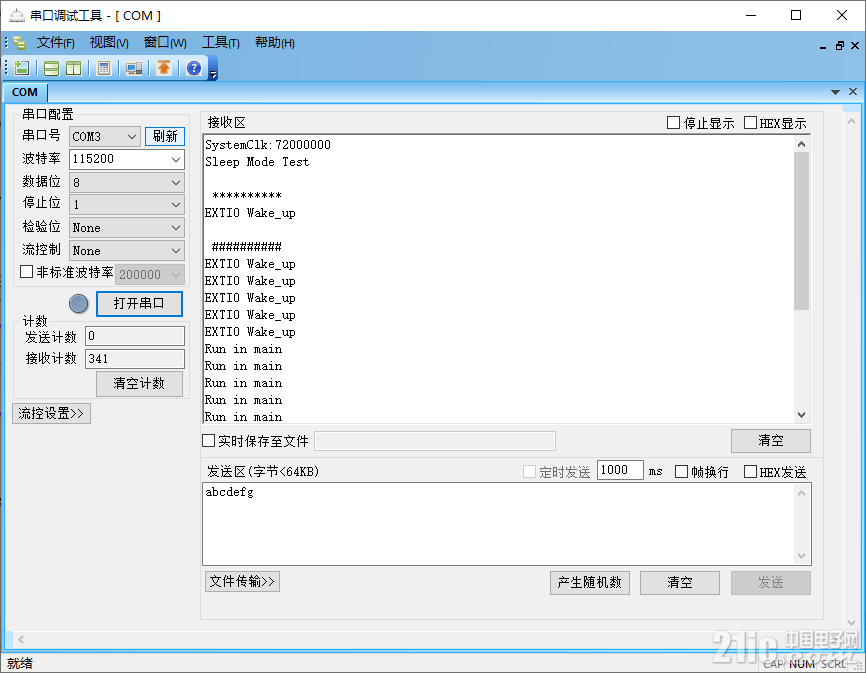Open the 串口号 COM3 dropdown

(104, 136)
